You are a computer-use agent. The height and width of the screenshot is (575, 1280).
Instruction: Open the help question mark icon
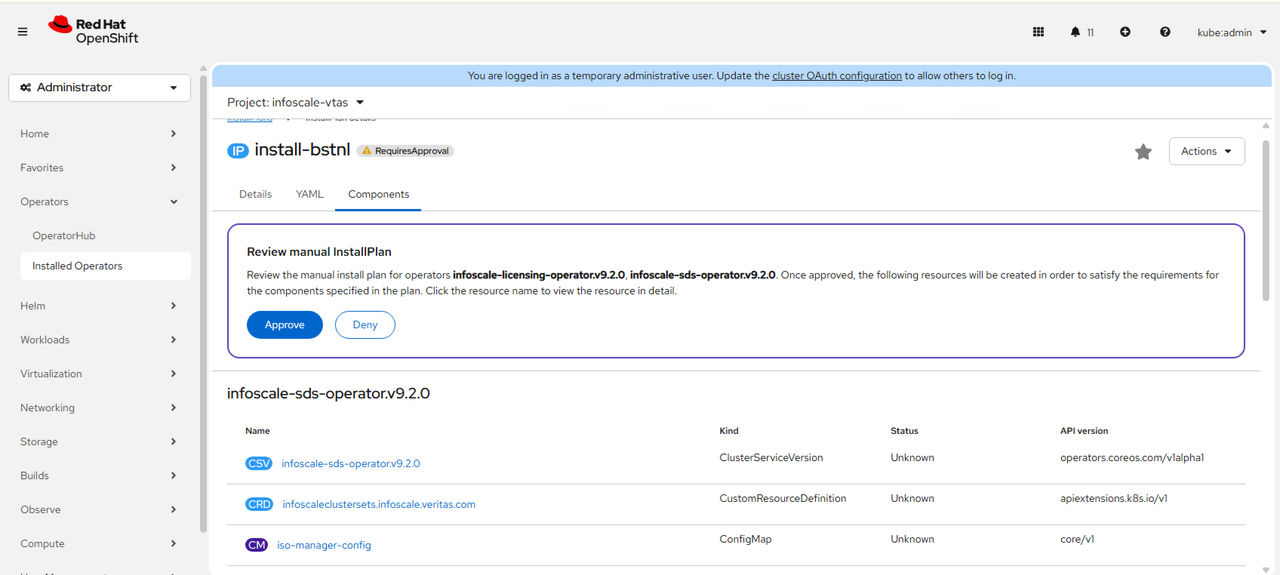pos(1165,32)
